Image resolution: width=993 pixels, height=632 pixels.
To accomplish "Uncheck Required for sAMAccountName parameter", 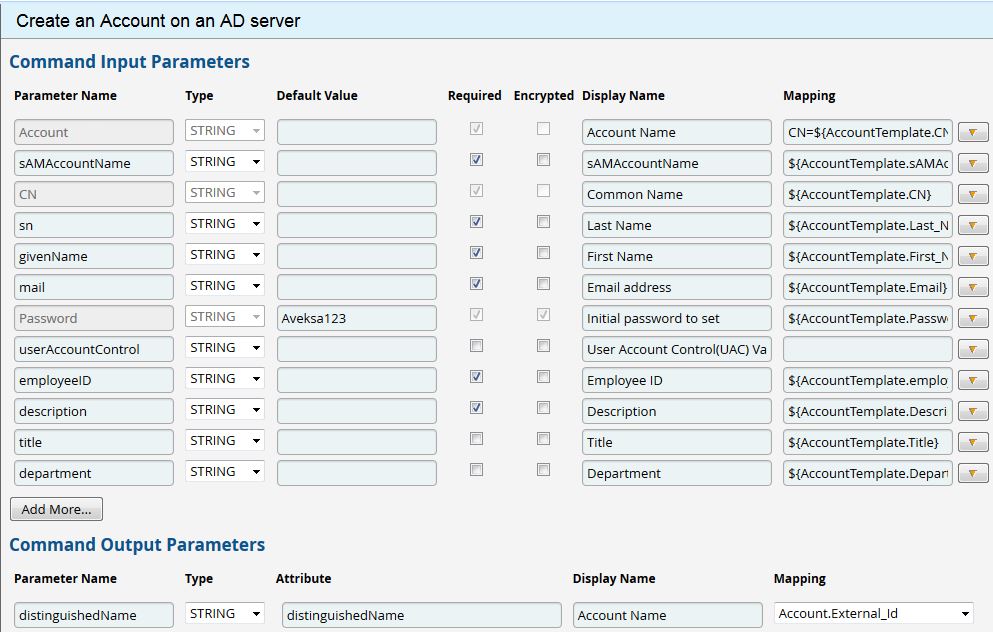I will point(476,160).
